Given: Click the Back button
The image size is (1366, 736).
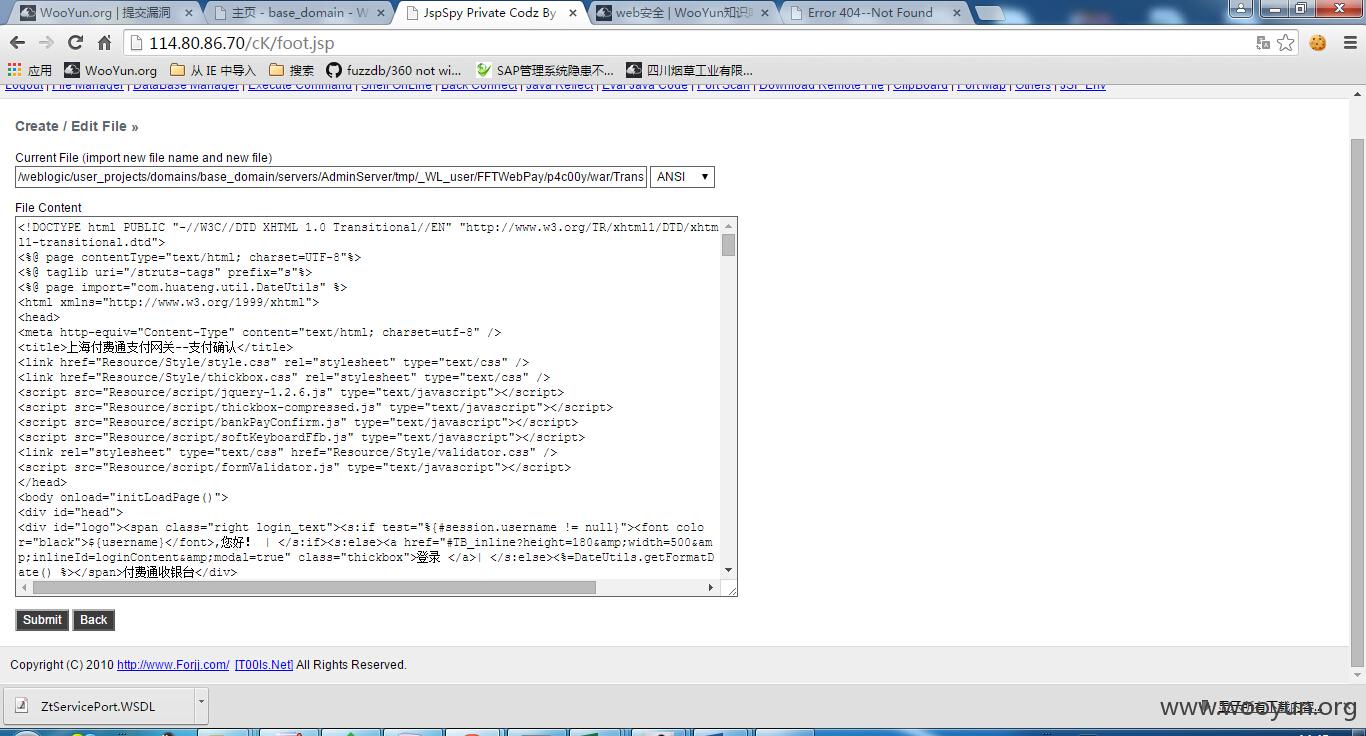Looking at the screenshot, I should coord(94,620).
